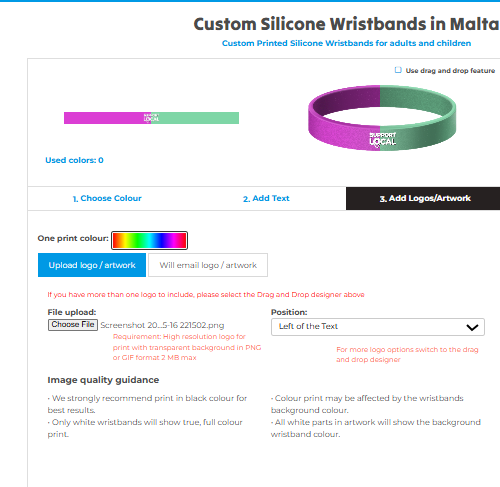Open the Add Text tab
This screenshot has height=487, width=500.
(x=266, y=198)
